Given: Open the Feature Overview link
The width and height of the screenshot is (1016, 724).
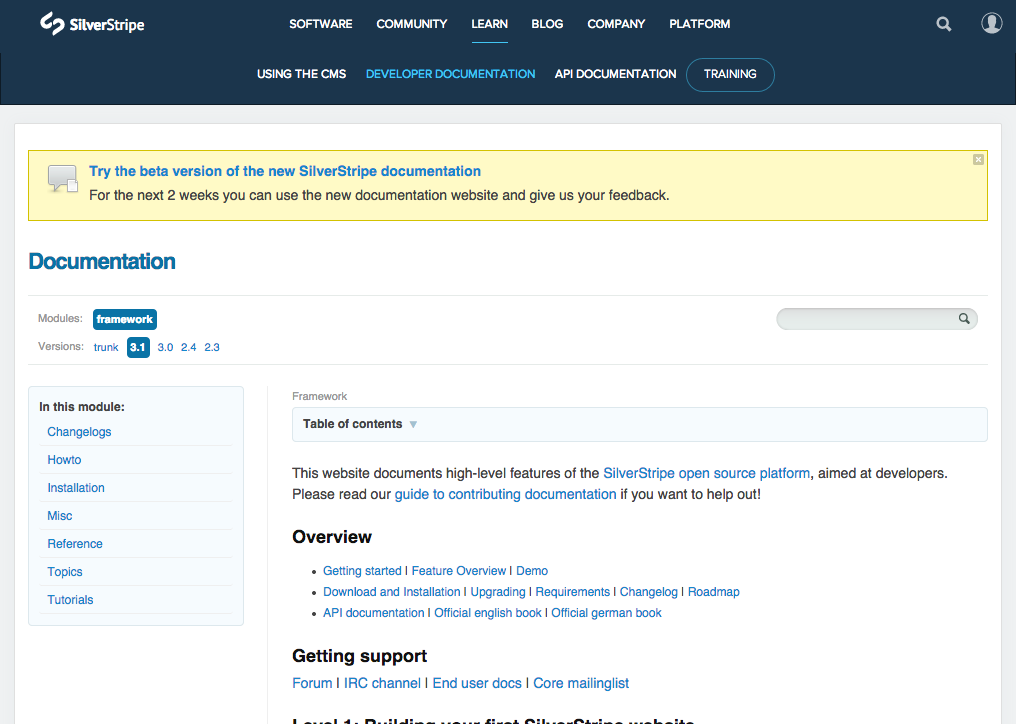Looking at the screenshot, I should point(459,570).
